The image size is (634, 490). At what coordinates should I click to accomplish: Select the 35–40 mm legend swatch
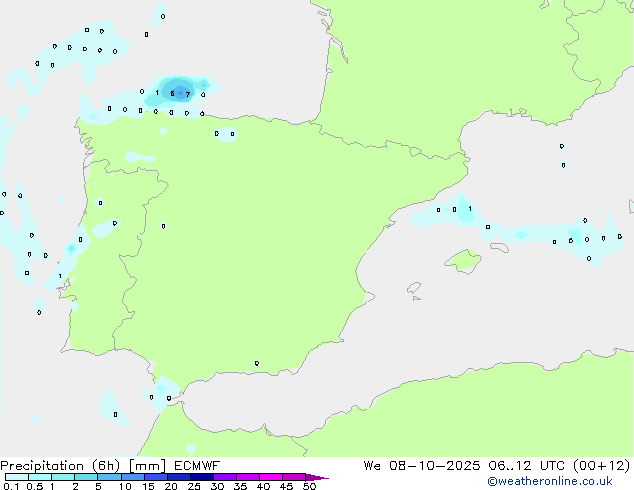click(248, 477)
